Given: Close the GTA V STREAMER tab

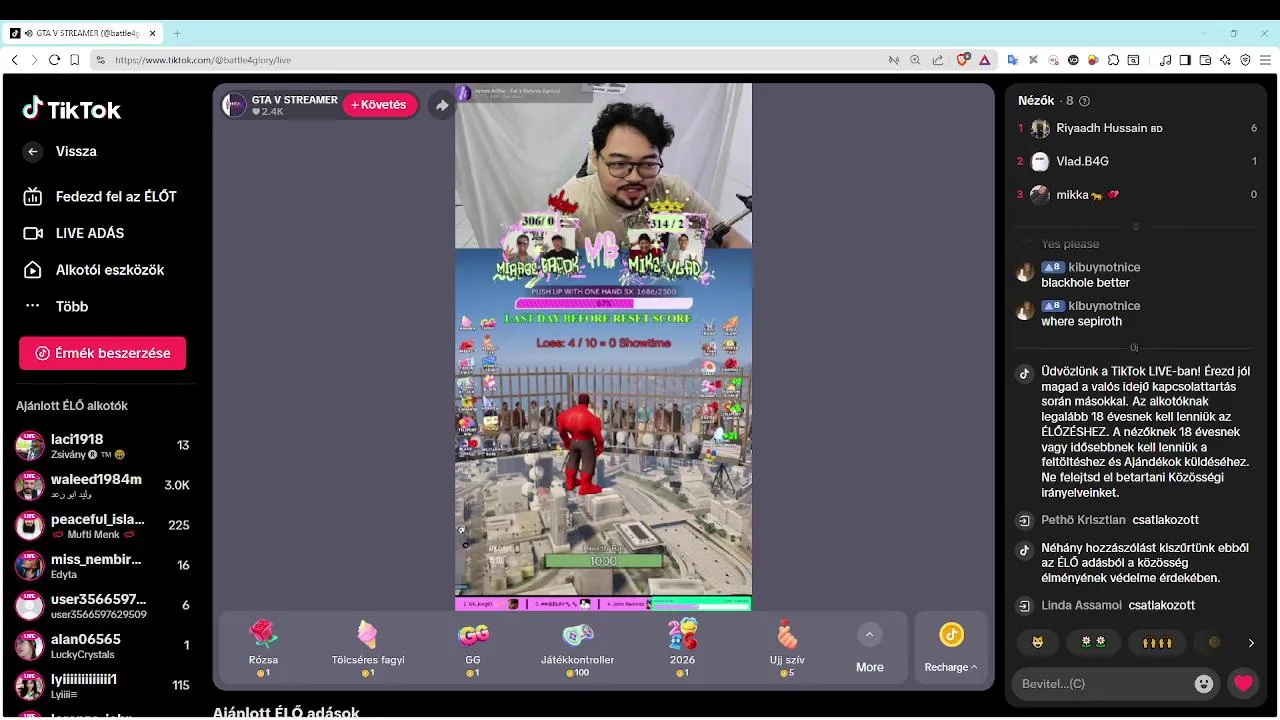Looking at the screenshot, I should [x=153, y=33].
